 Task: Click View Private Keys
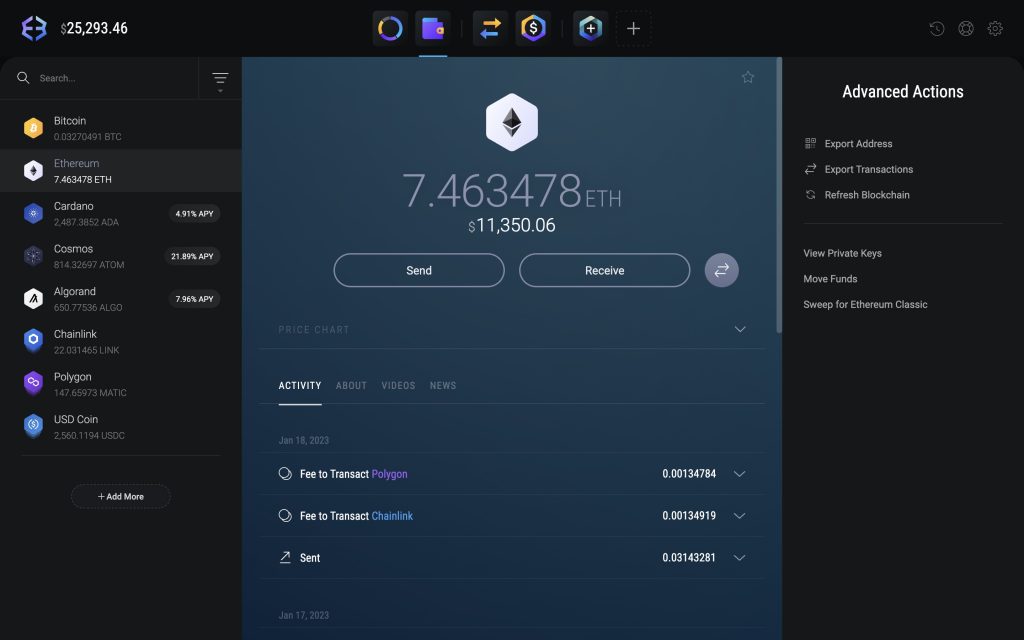[x=842, y=253]
